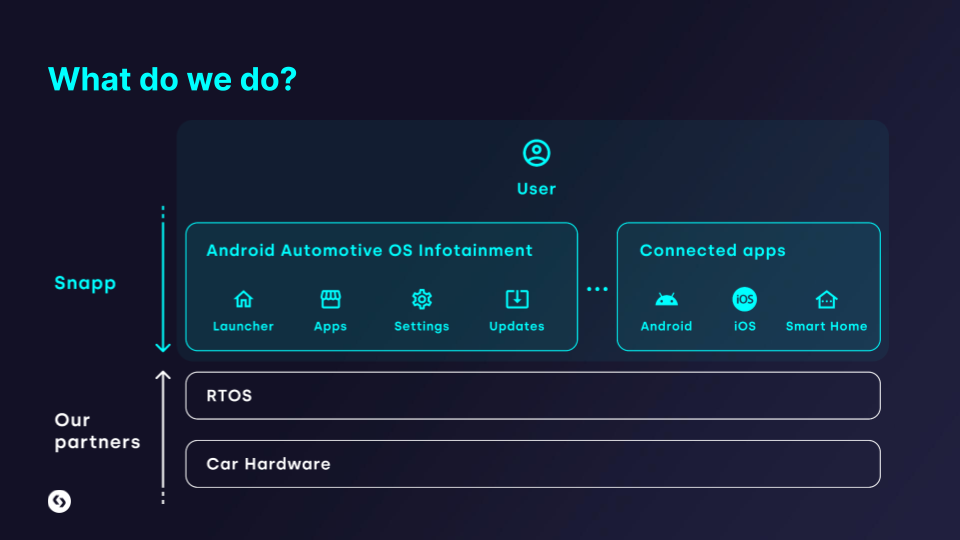Select the Car Hardware layer box

point(533,464)
